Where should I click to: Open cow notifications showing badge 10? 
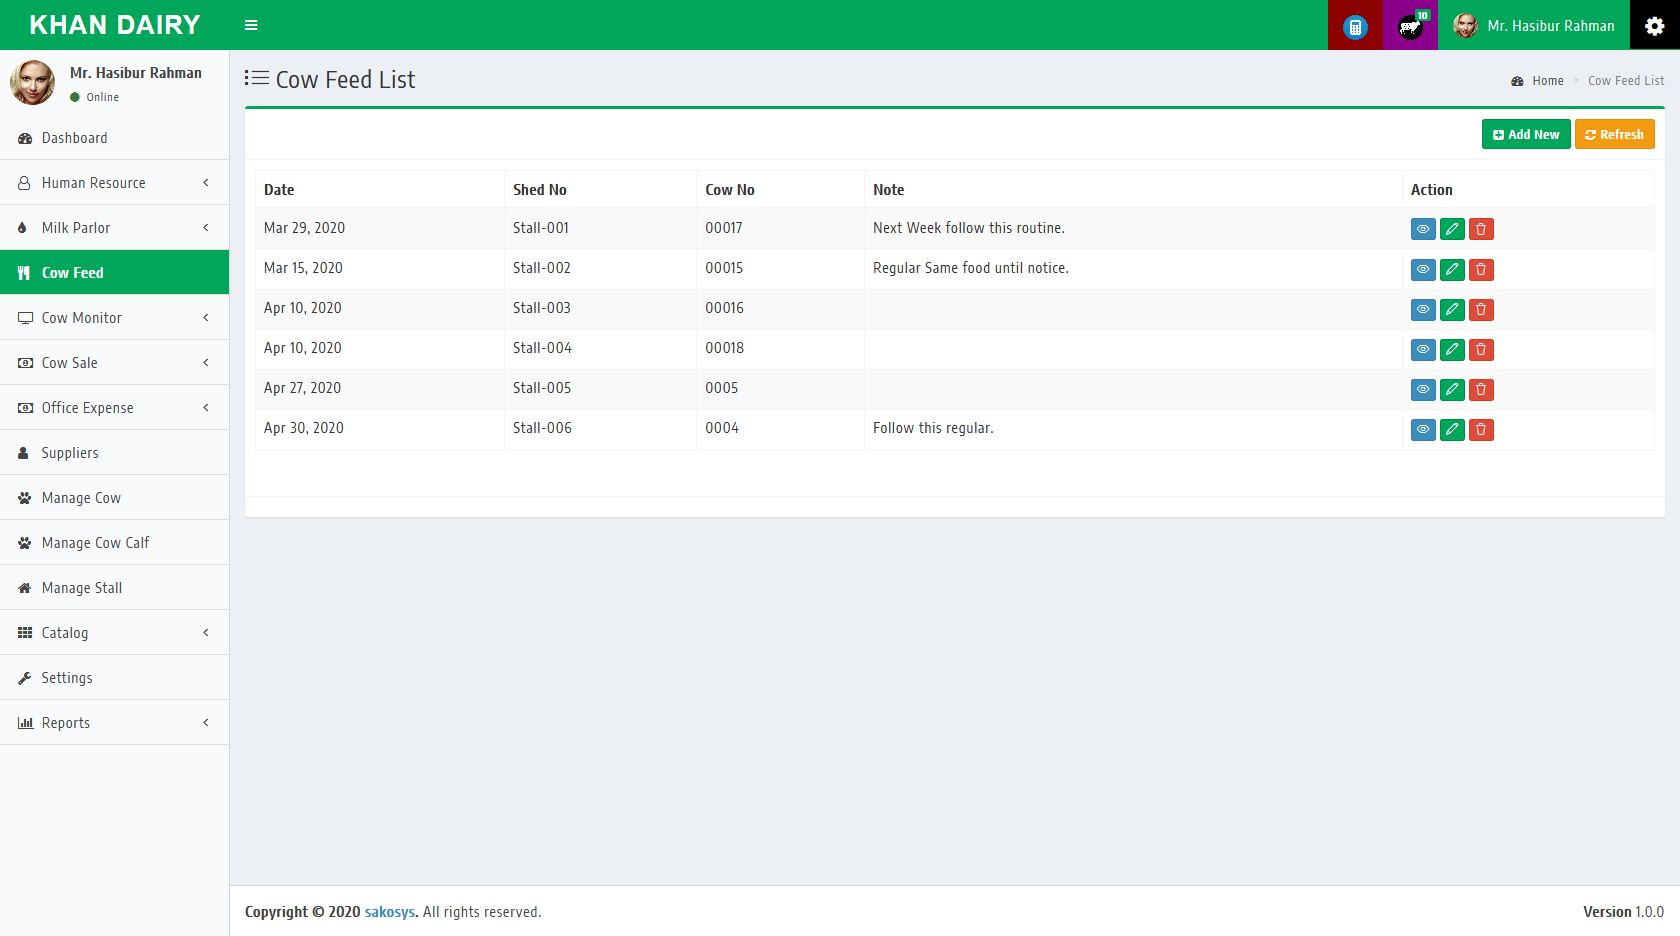point(1410,25)
